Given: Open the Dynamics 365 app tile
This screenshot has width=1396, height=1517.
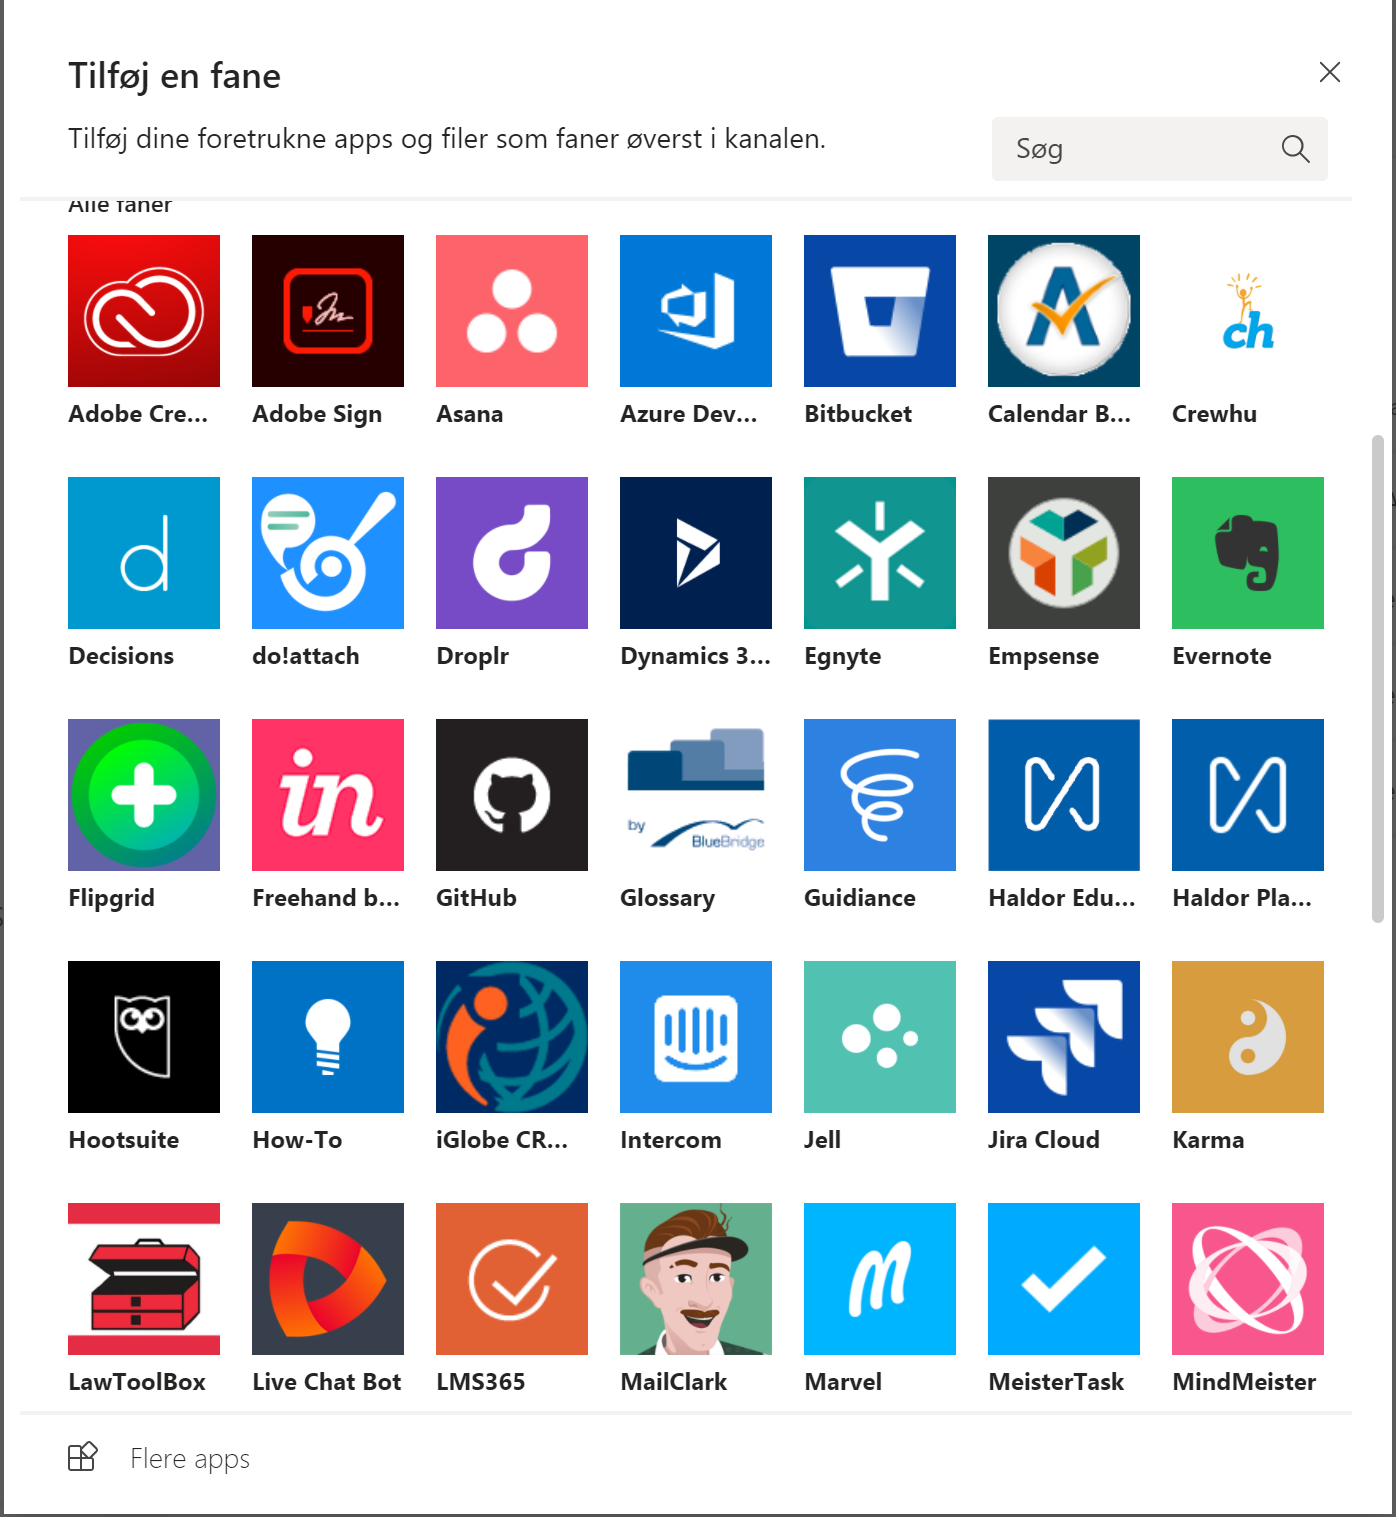Looking at the screenshot, I should [x=696, y=553].
